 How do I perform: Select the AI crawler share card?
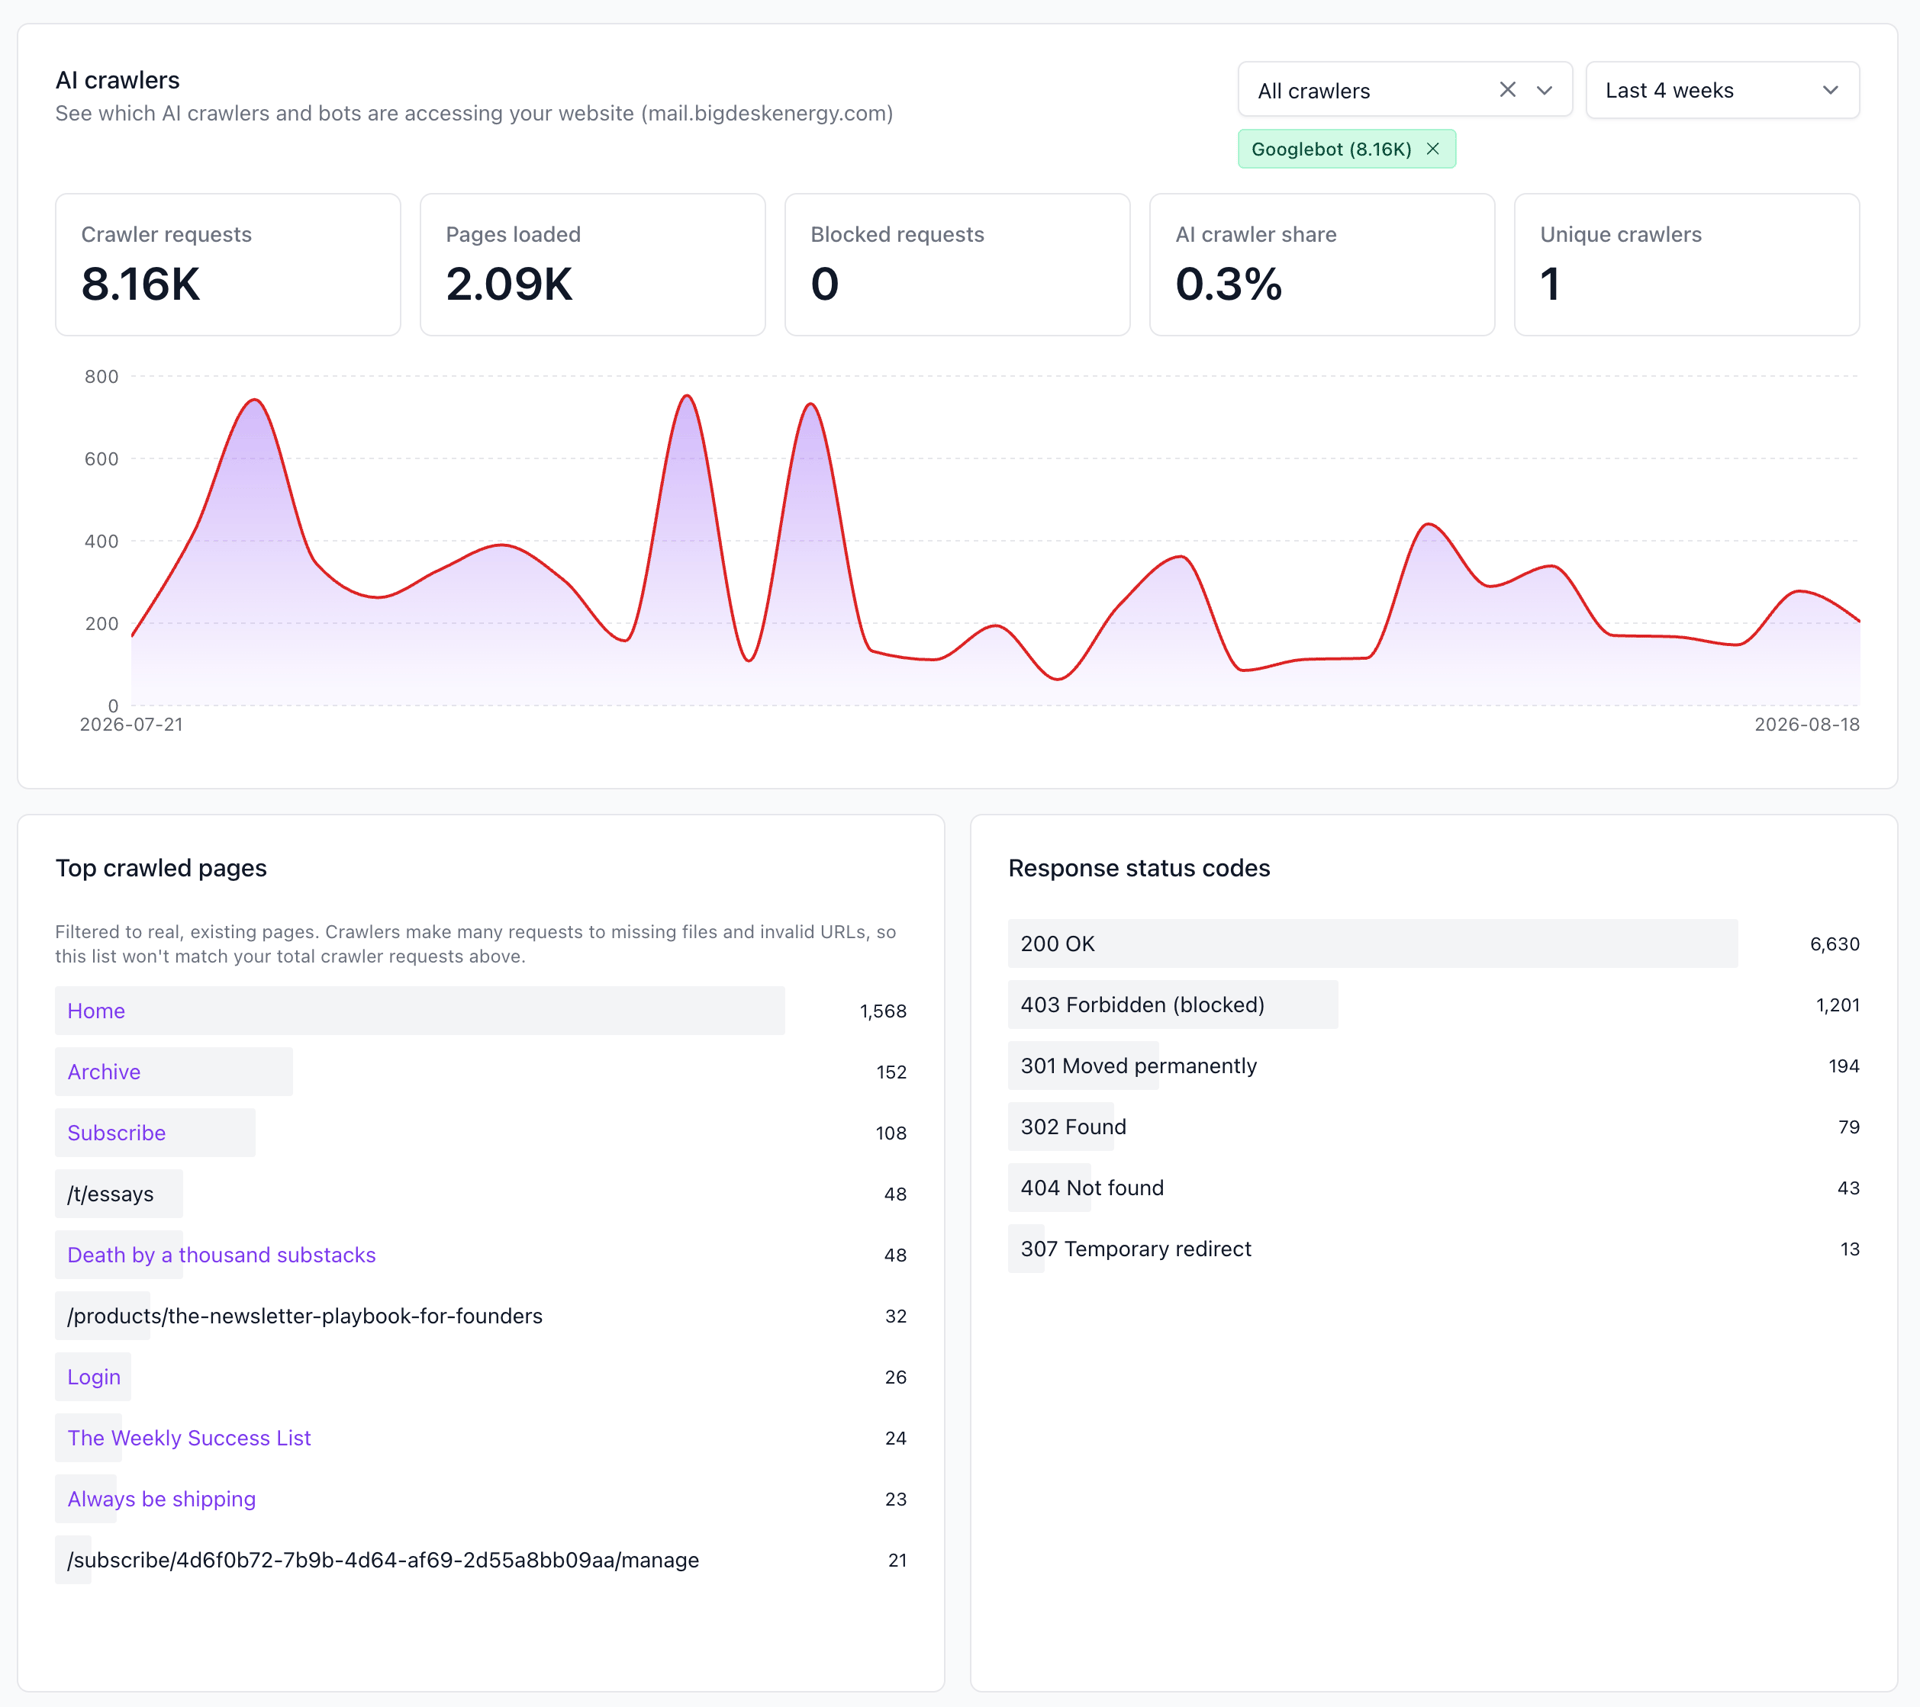(x=1322, y=265)
